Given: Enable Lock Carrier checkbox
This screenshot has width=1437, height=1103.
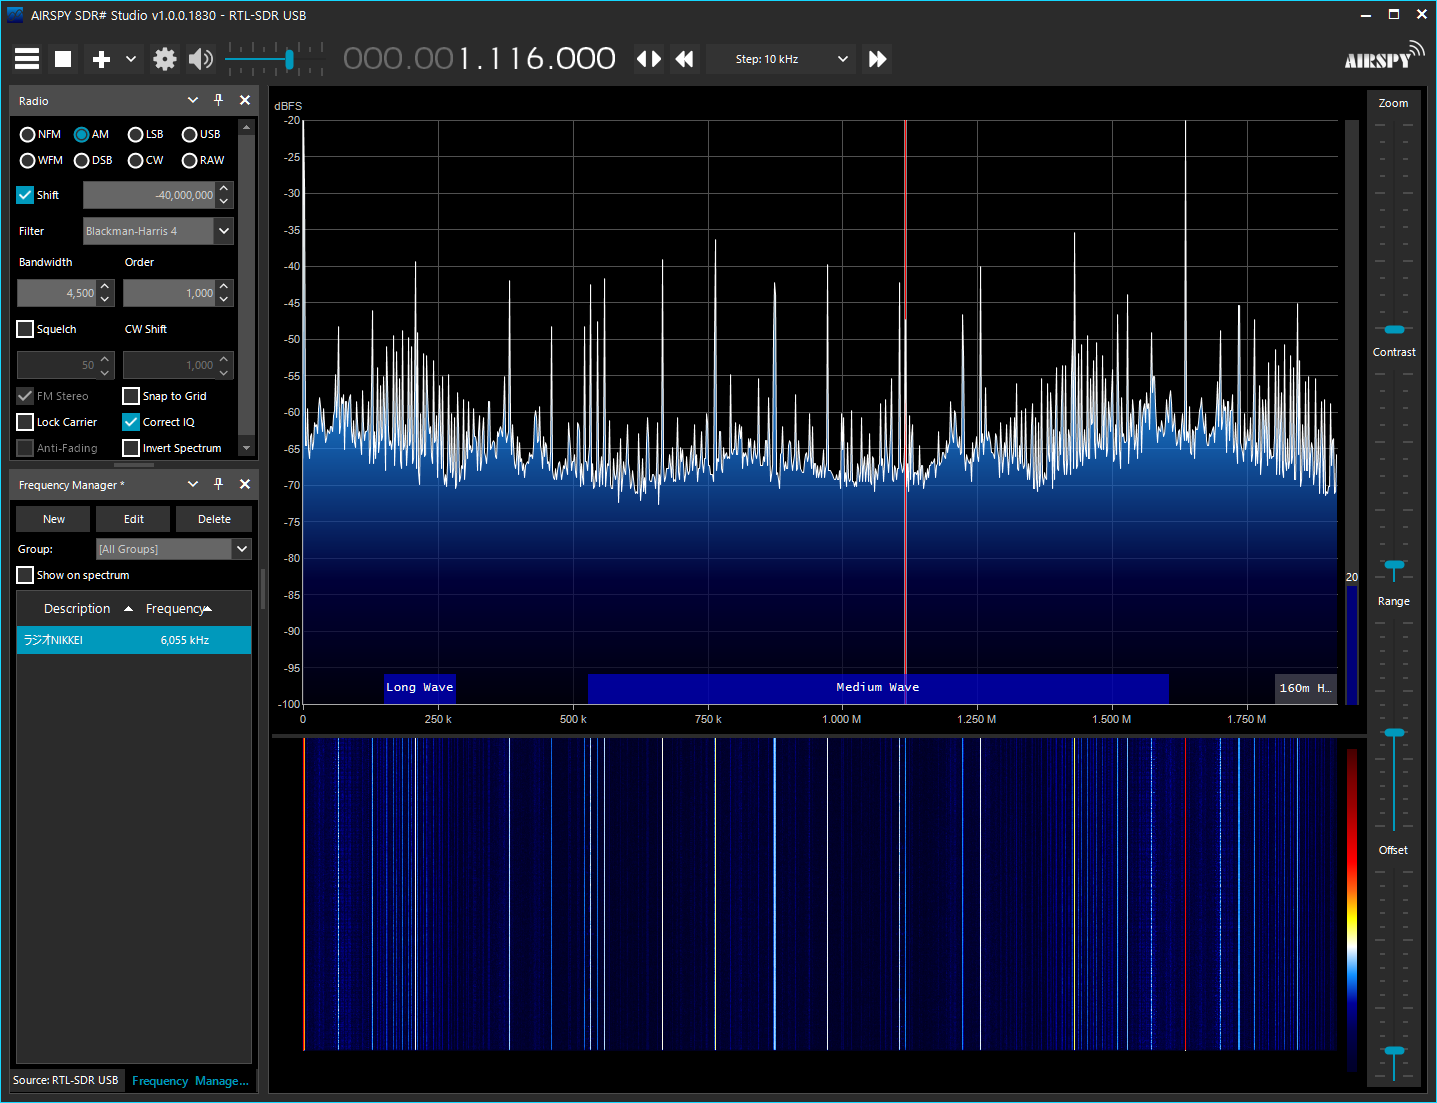Looking at the screenshot, I should pos(26,422).
